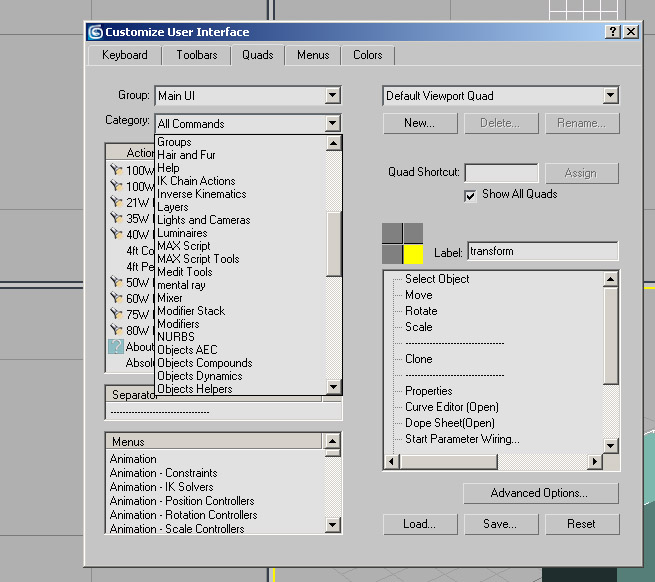655x582 pixels.
Task: Select Select Object in quad menu tree
Action: point(437,279)
